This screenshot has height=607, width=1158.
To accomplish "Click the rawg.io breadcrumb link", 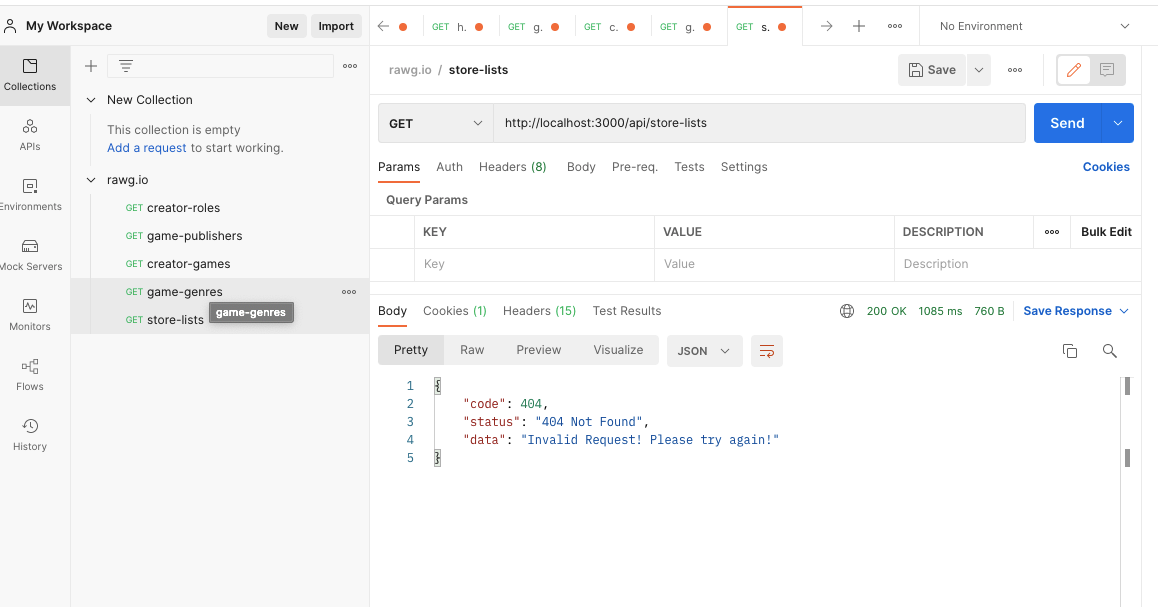I will [x=410, y=70].
